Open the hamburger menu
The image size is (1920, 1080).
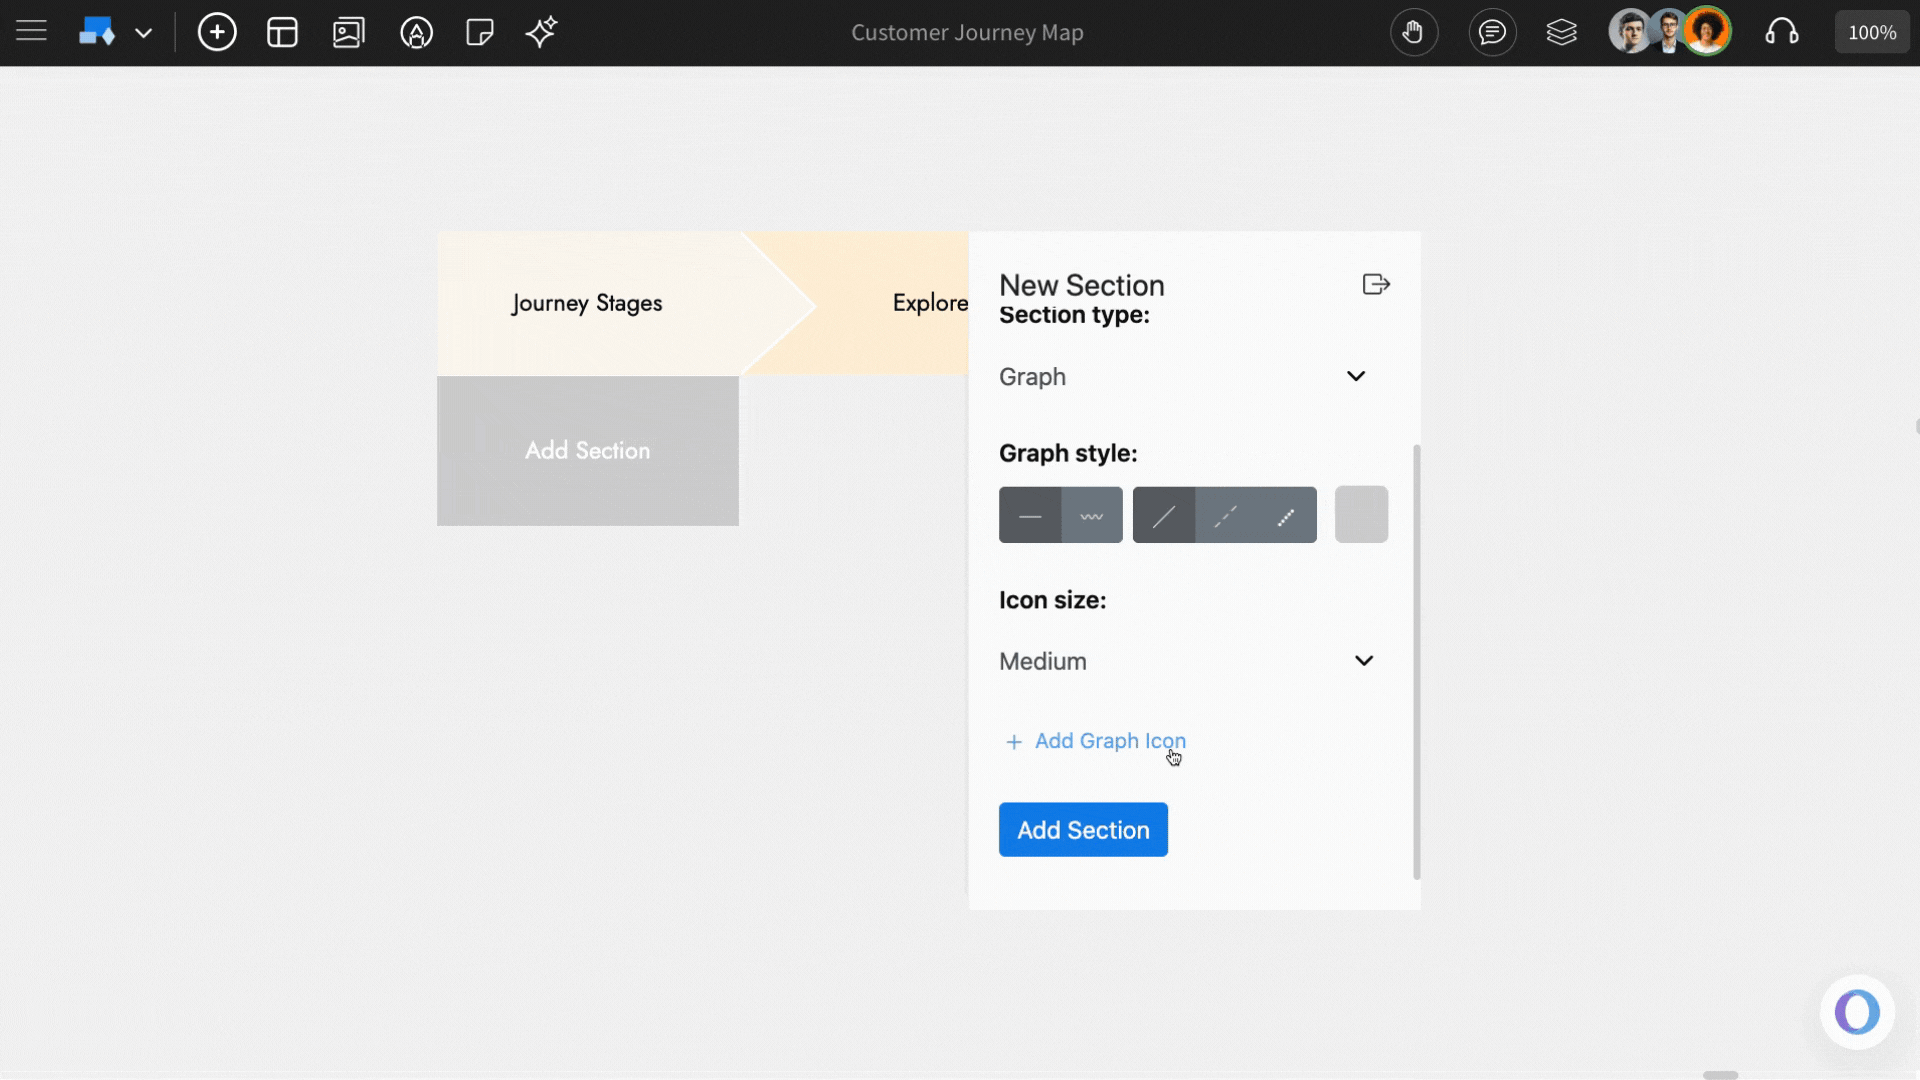[31, 32]
